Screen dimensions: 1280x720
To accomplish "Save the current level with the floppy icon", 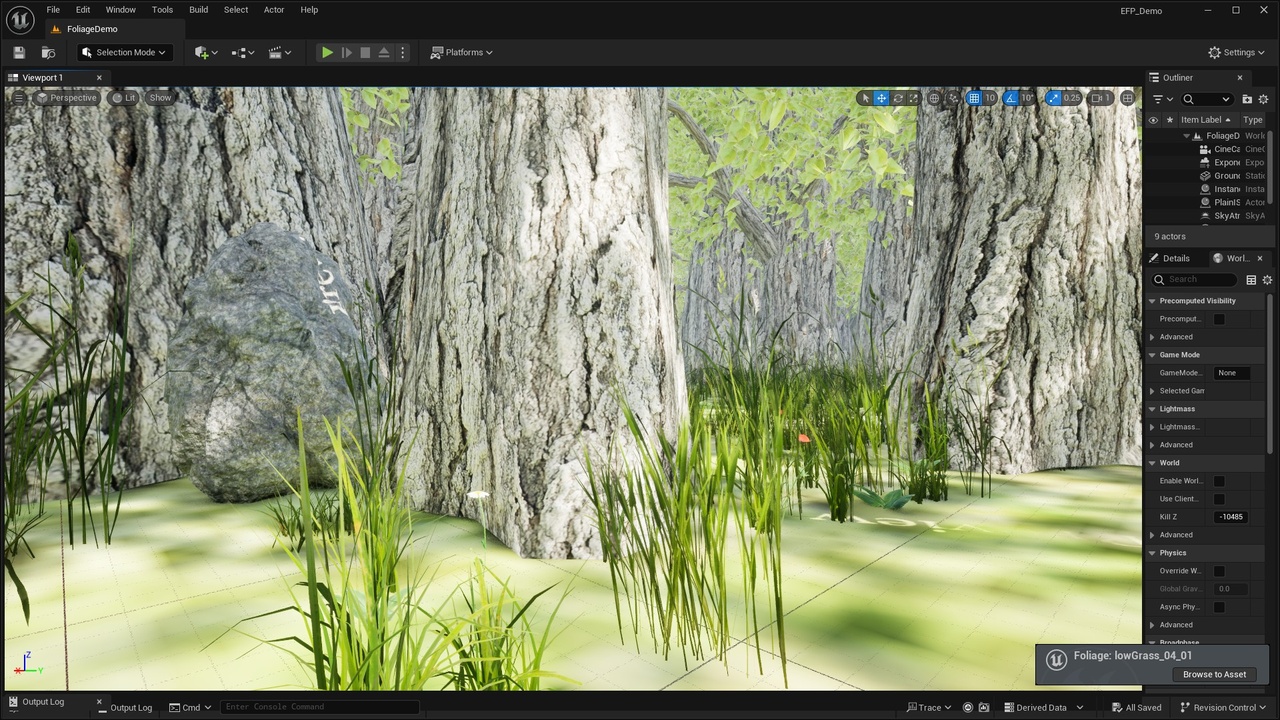I will tap(18, 52).
